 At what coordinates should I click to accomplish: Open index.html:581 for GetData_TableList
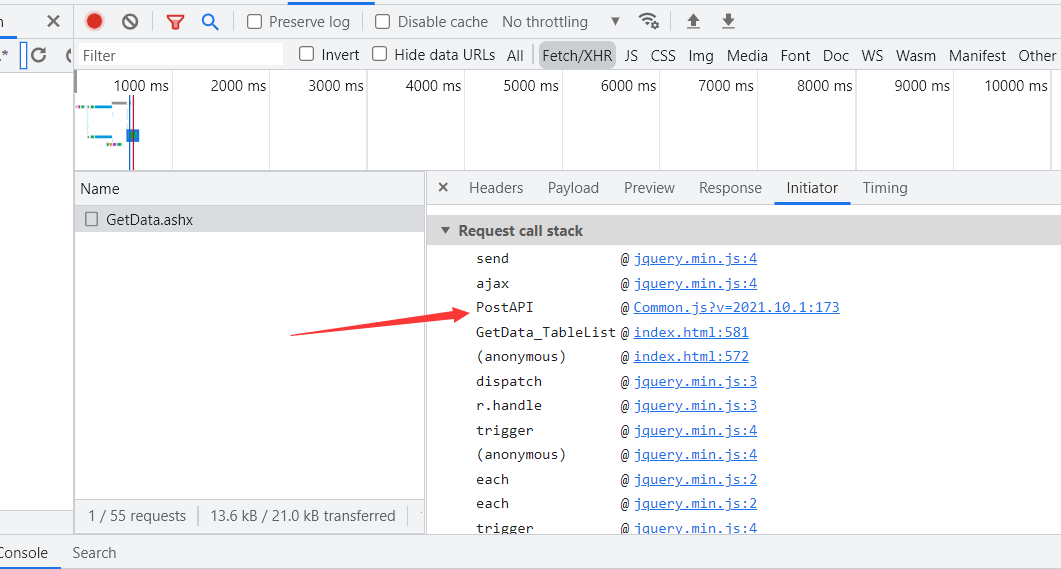point(691,332)
